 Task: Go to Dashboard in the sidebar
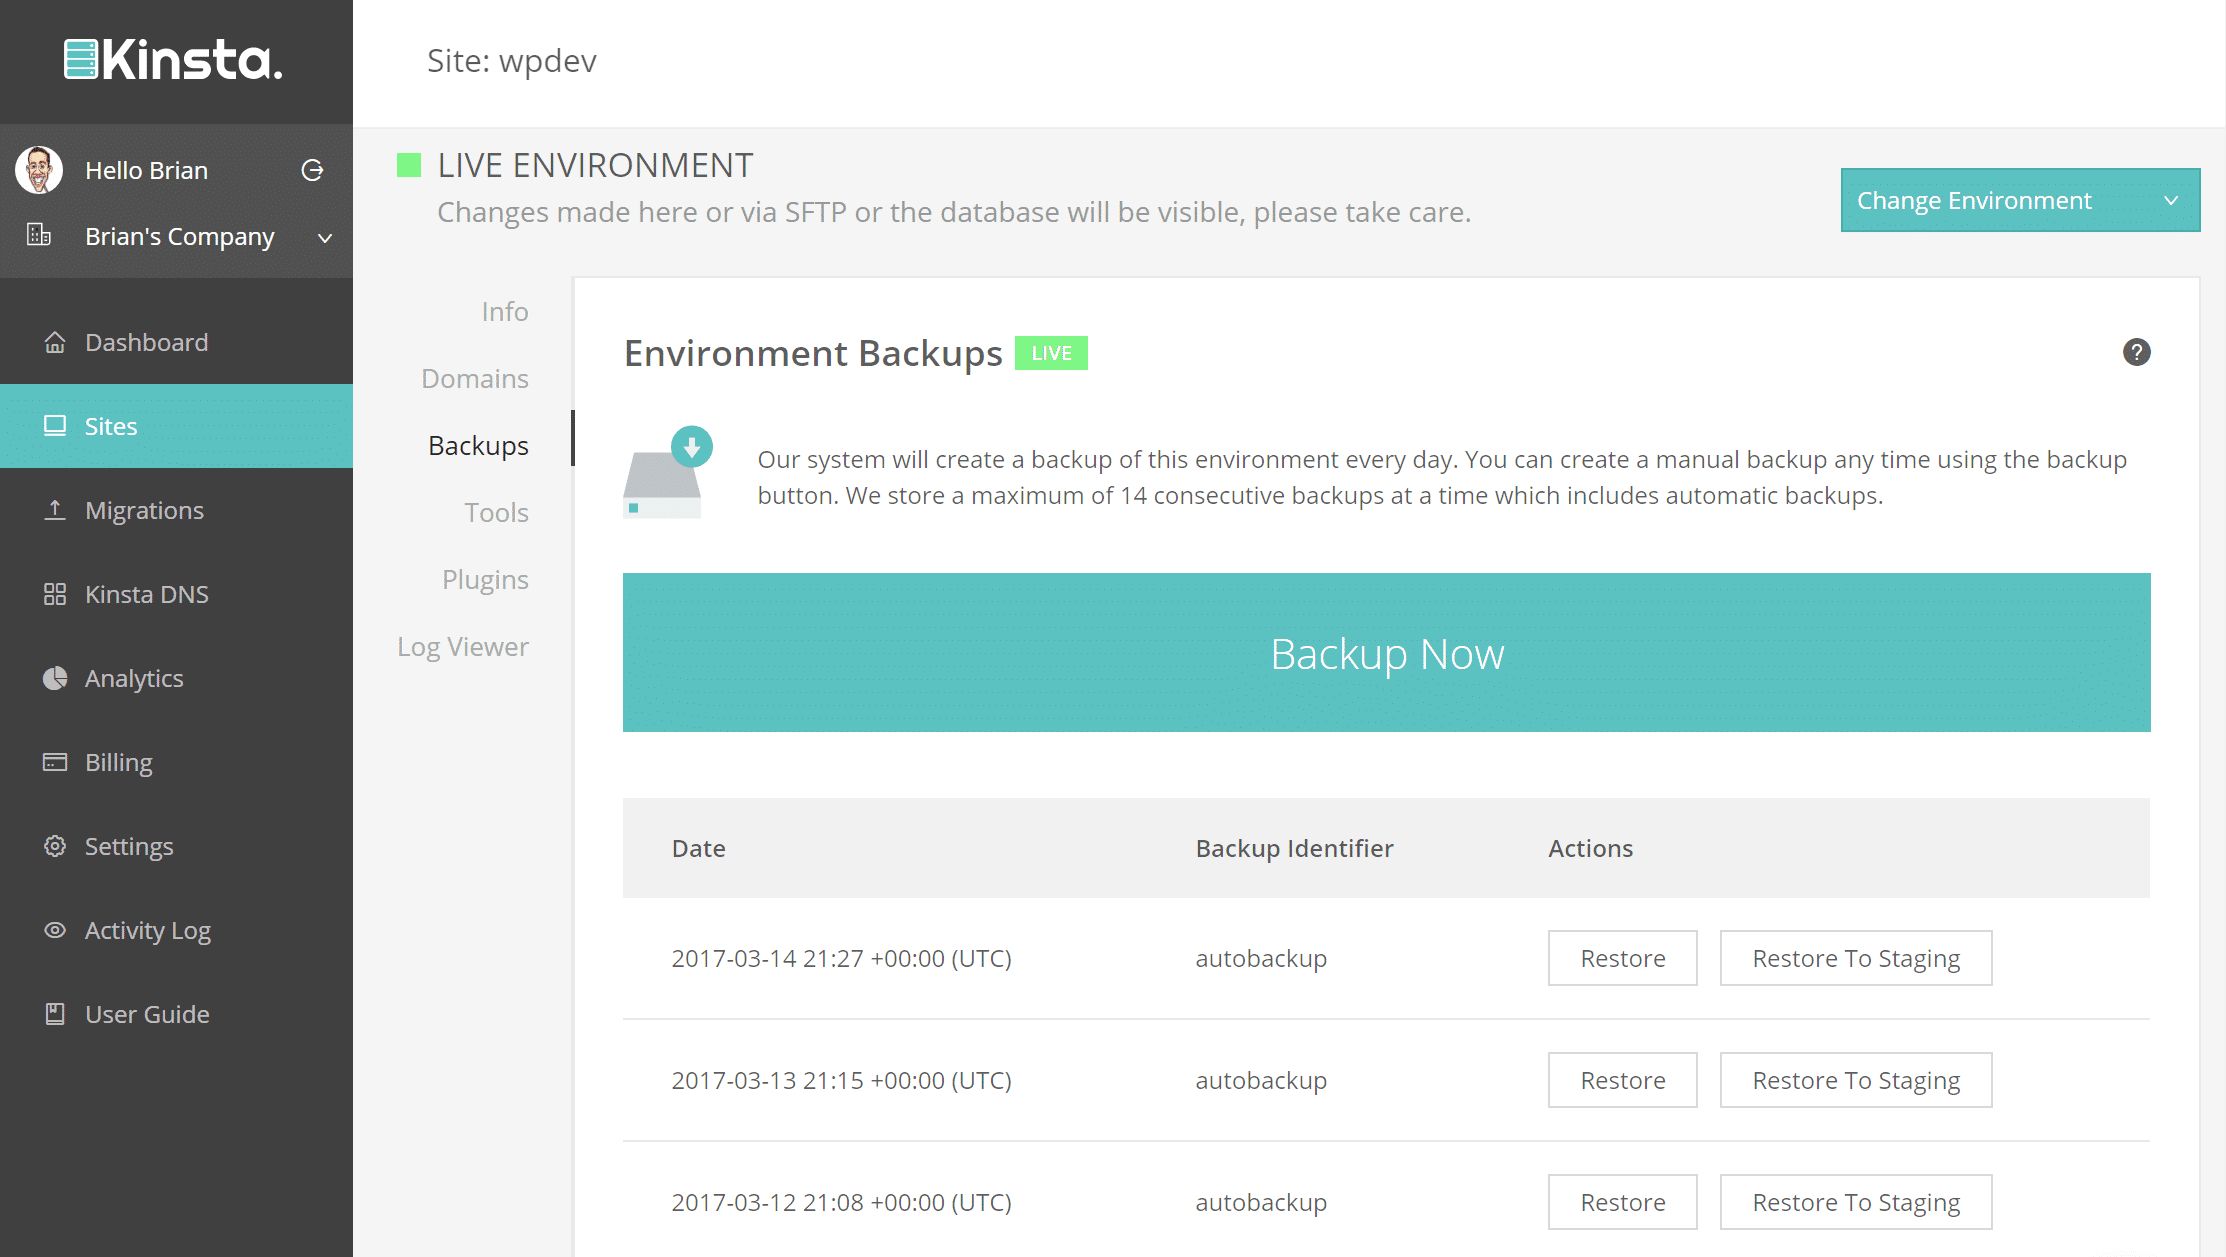pyautogui.click(x=176, y=342)
